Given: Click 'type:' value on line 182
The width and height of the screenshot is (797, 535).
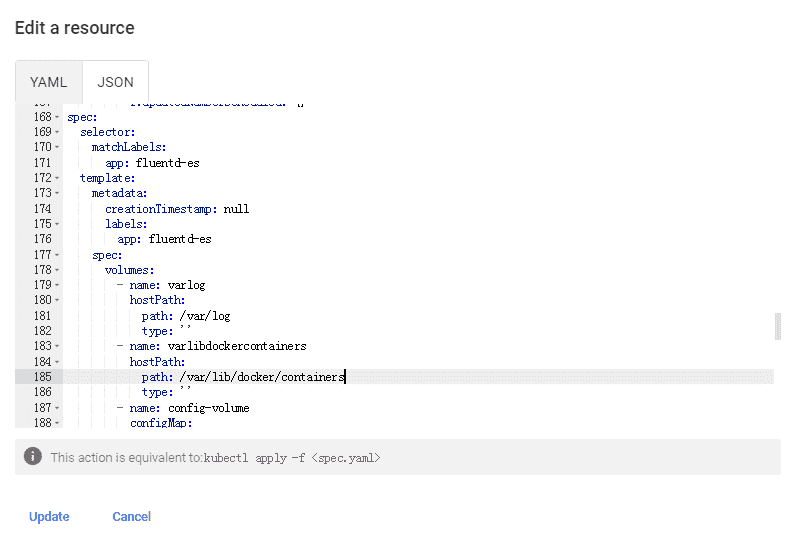Looking at the screenshot, I should tap(185, 329).
